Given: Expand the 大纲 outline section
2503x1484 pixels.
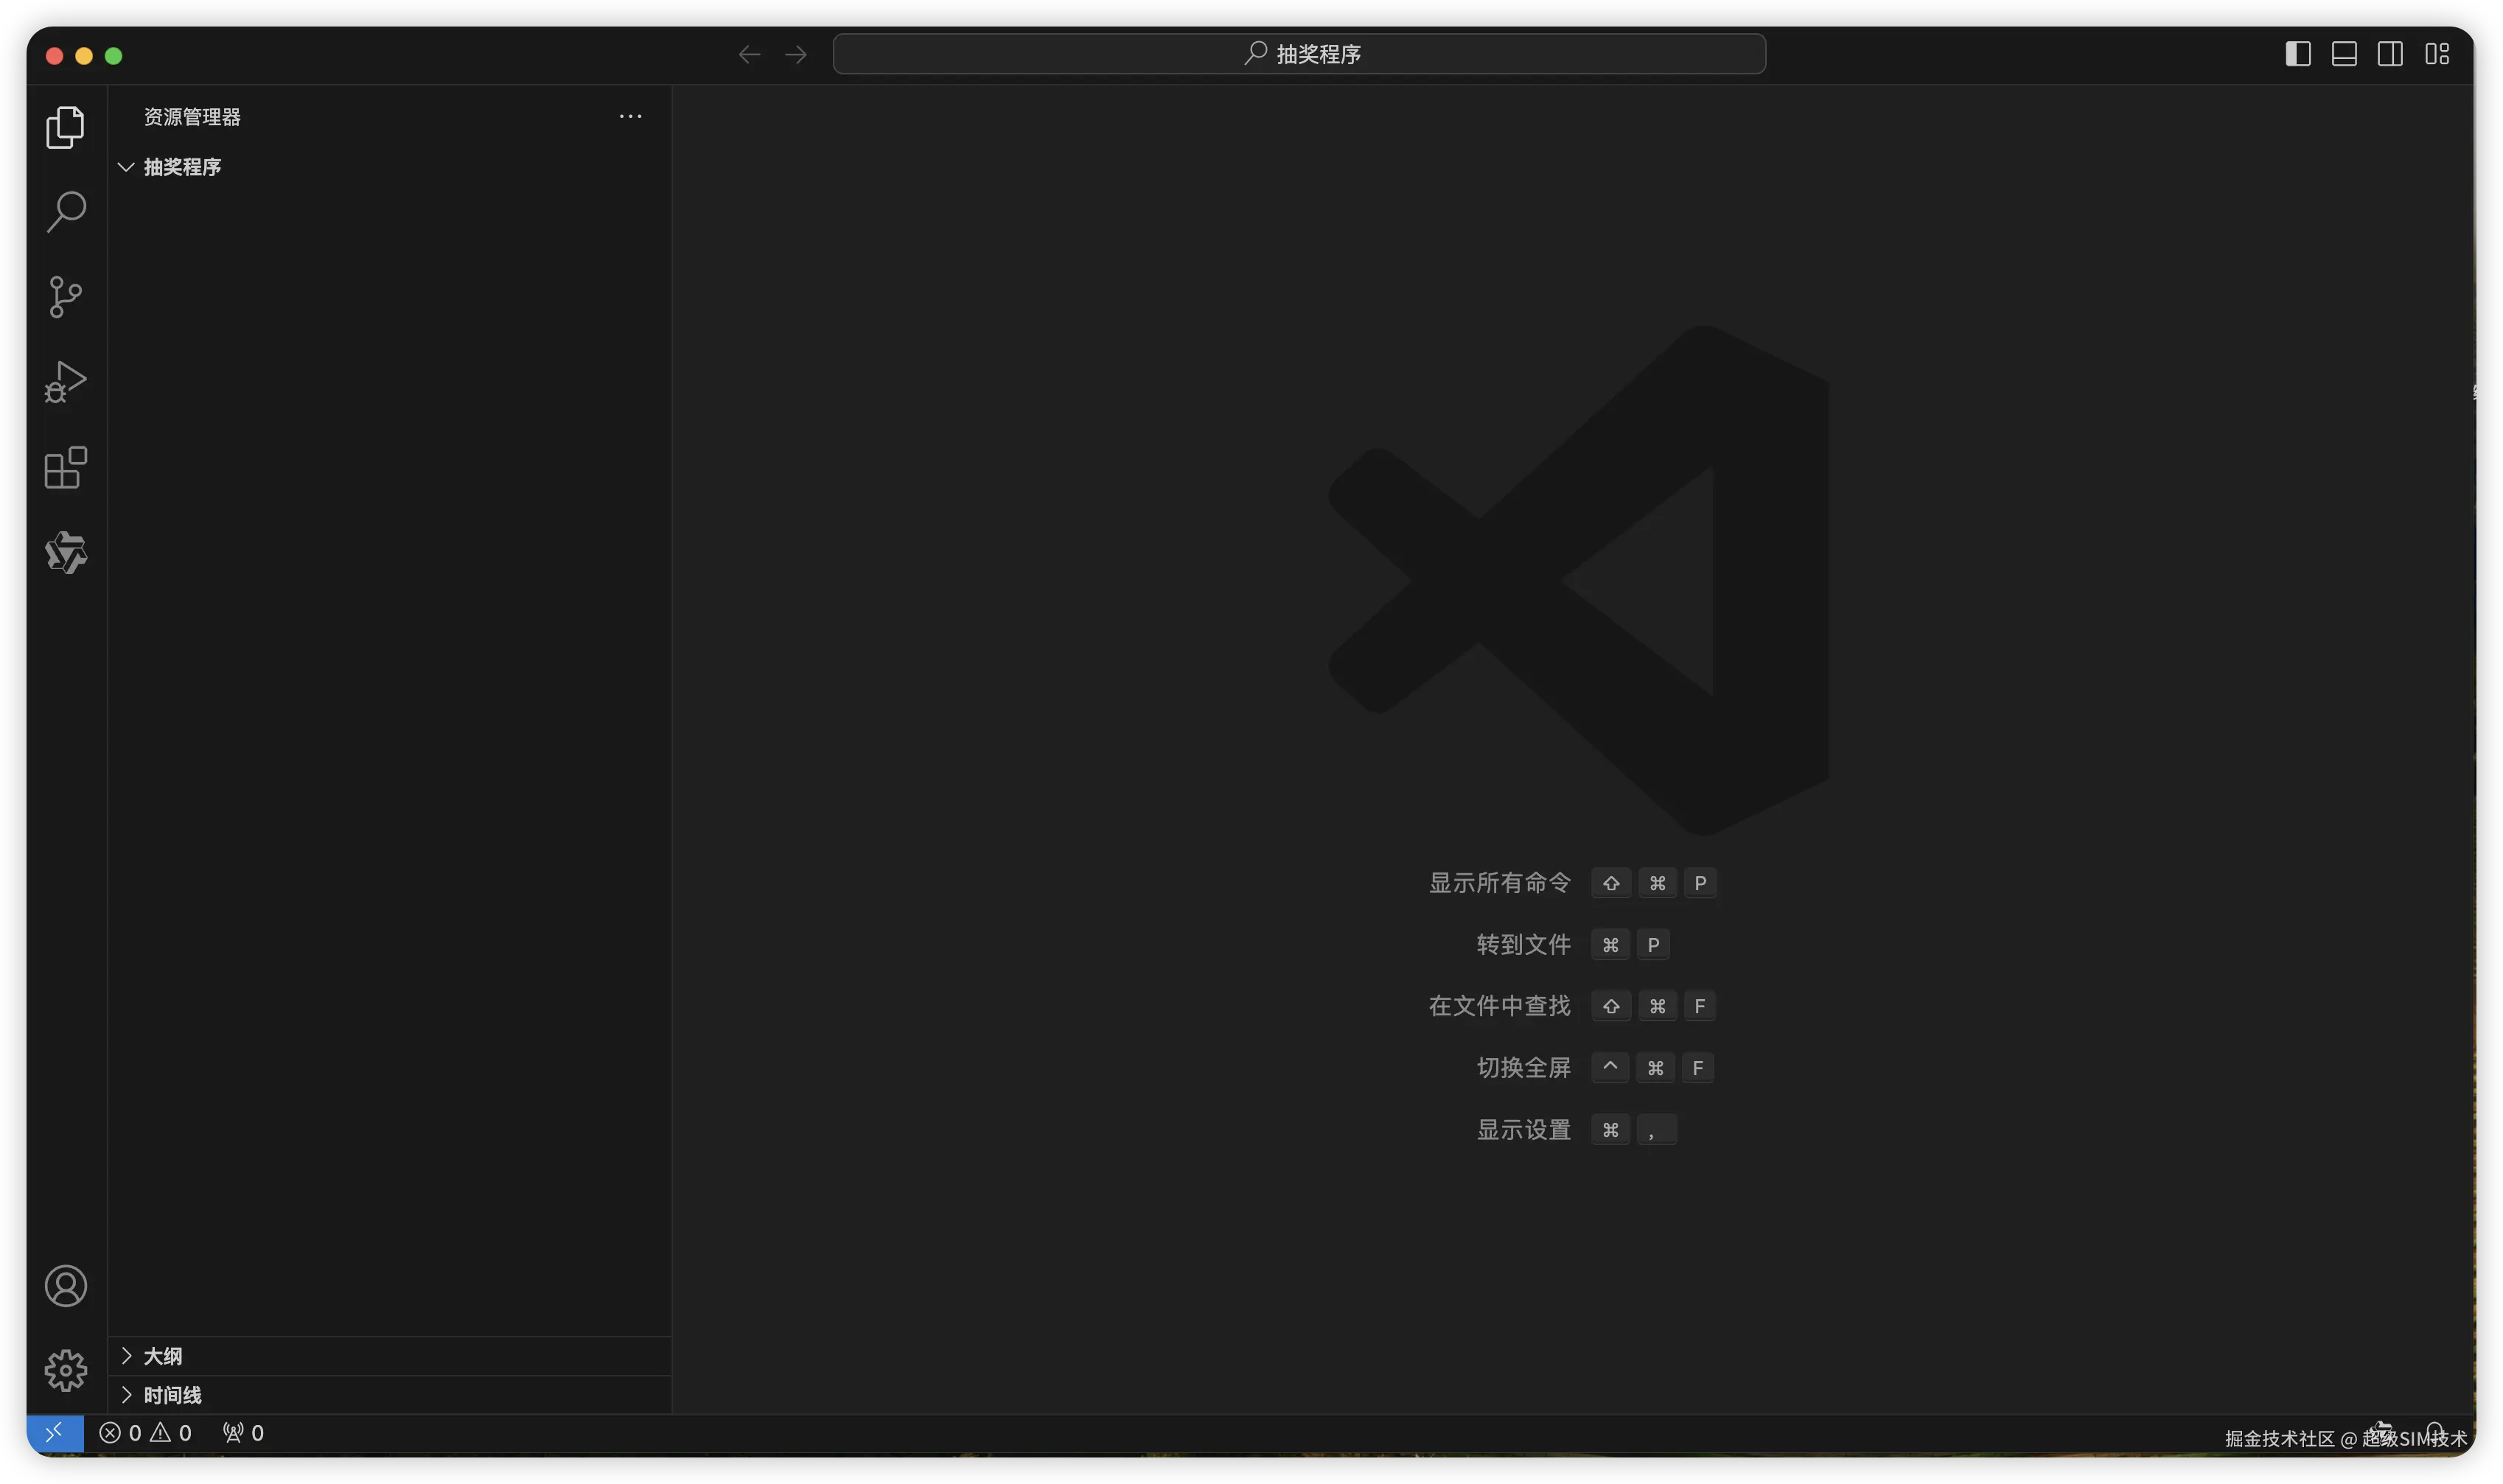Looking at the screenshot, I should pyautogui.click(x=390, y=1356).
